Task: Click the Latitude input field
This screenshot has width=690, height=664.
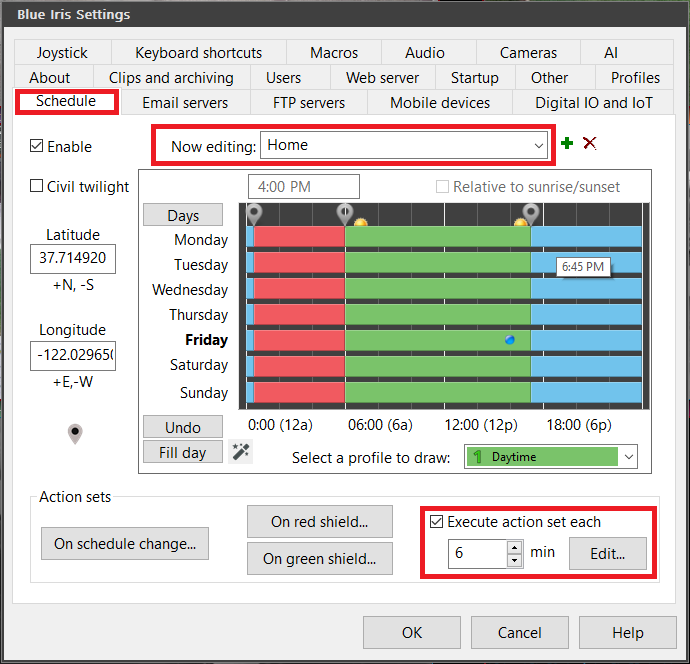Action: click(x=73, y=259)
